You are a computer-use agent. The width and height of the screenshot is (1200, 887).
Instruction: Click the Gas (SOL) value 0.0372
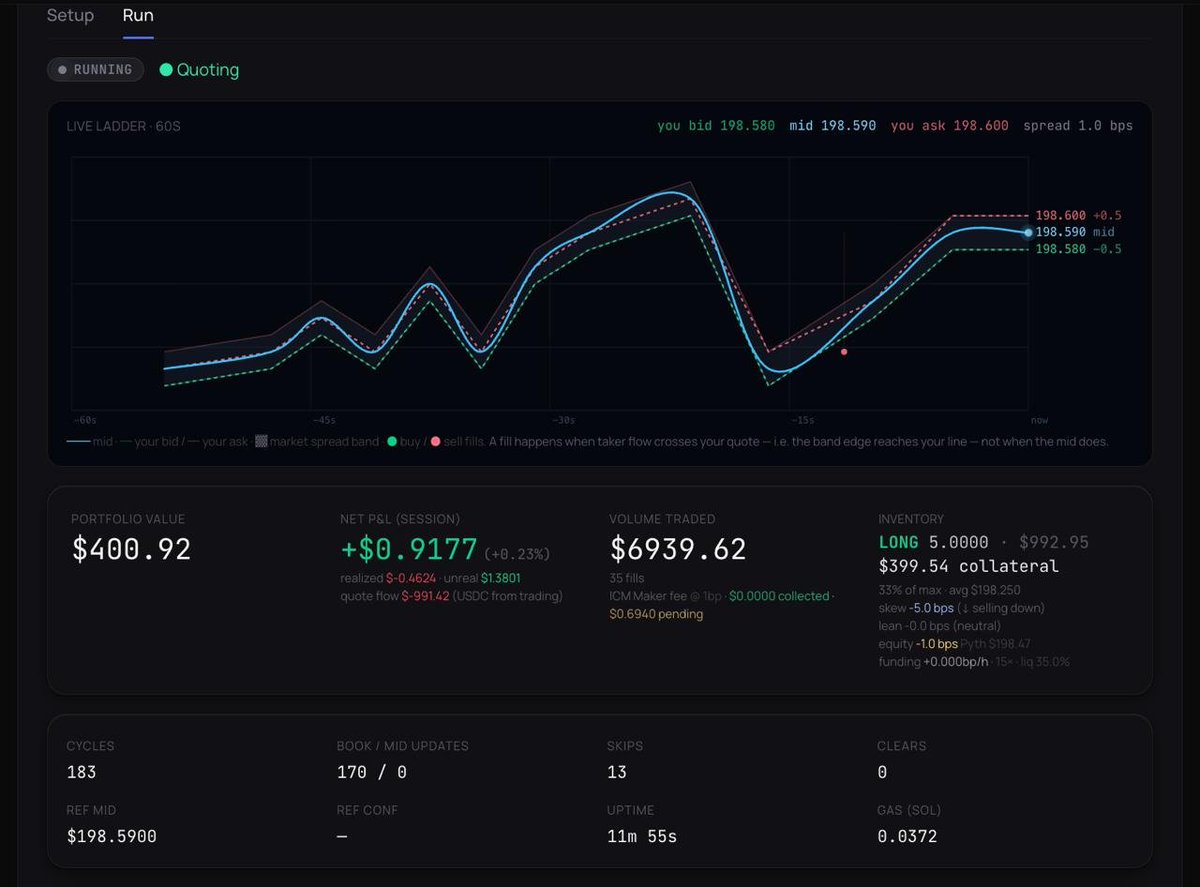click(x=907, y=836)
